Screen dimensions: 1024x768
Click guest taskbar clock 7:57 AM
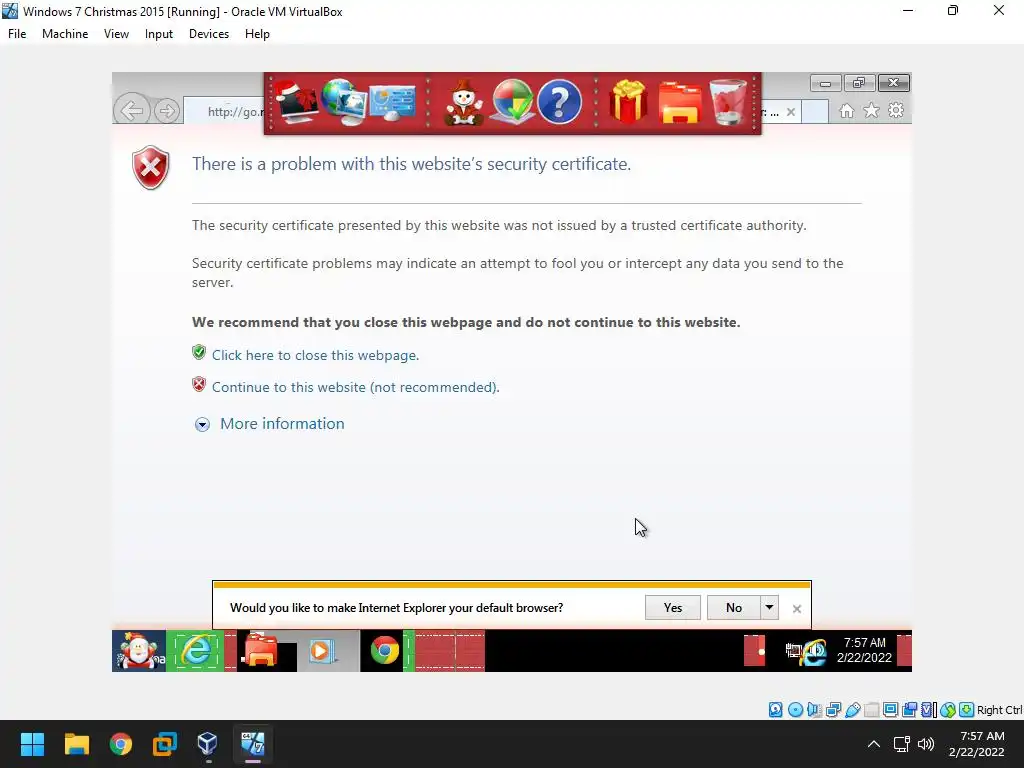click(x=864, y=650)
